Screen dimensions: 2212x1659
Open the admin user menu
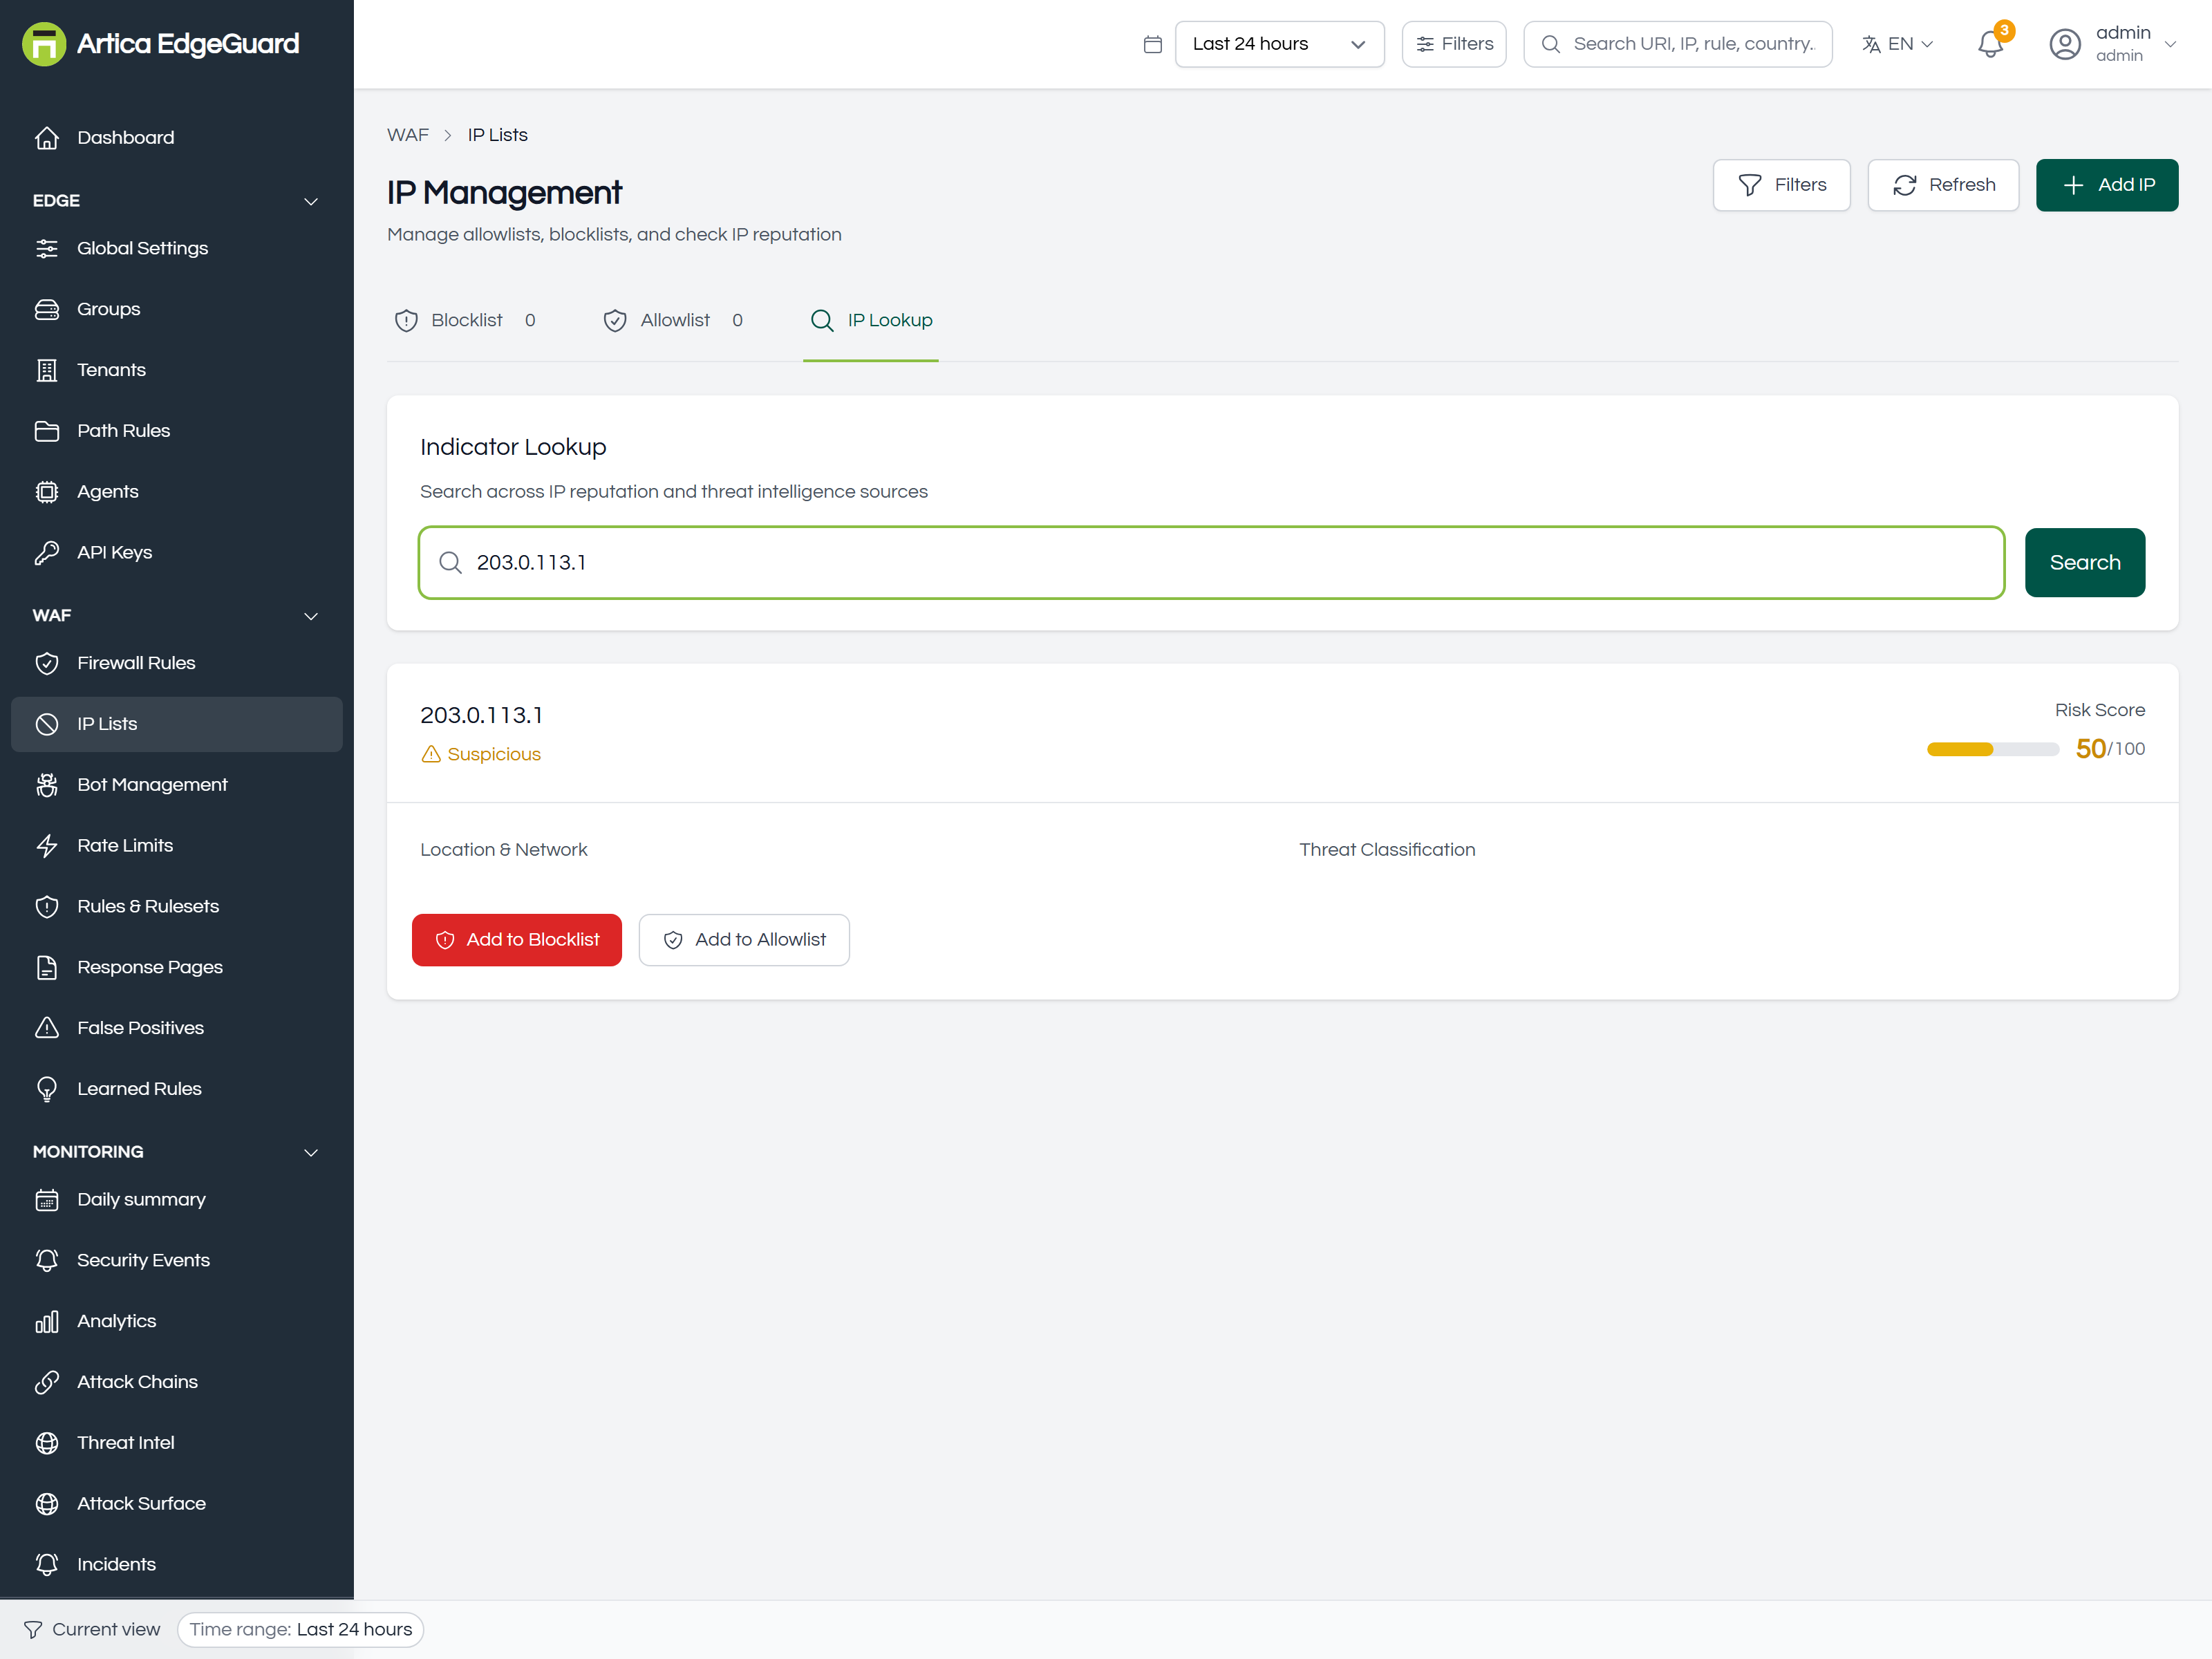[x=2112, y=44]
